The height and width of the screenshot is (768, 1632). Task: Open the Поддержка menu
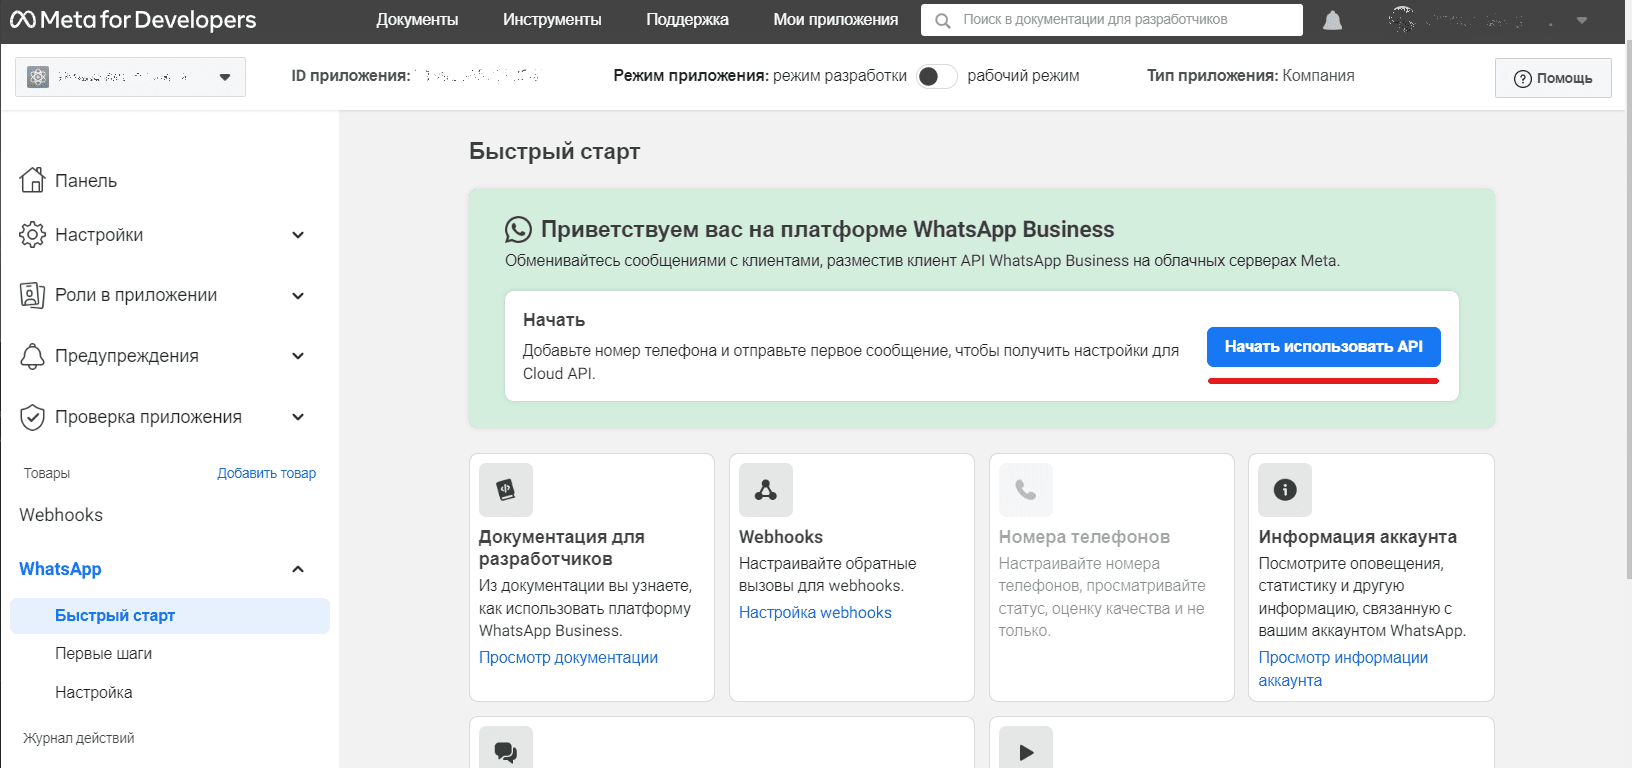click(x=687, y=20)
